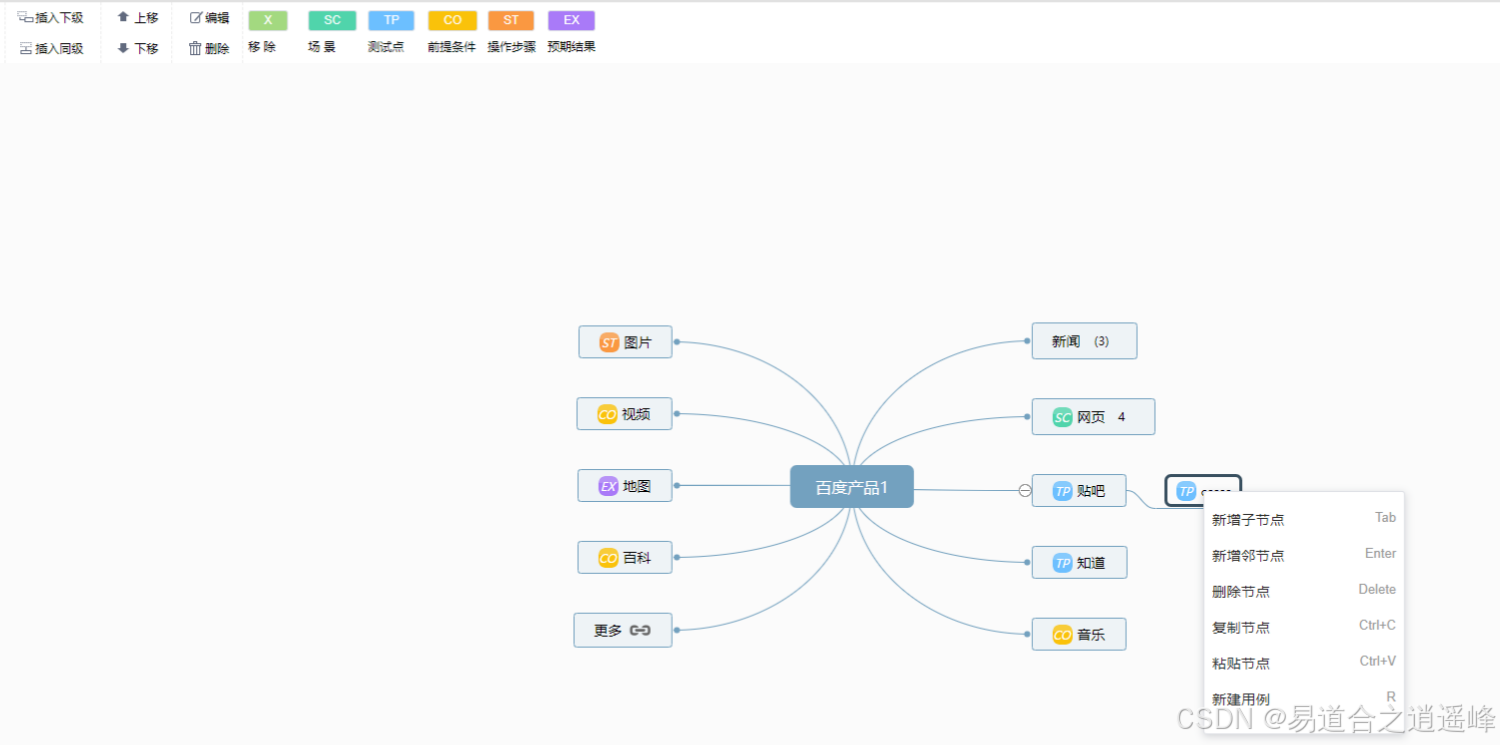Select the 更多 node
The width and height of the screenshot is (1500, 745).
point(623,630)
